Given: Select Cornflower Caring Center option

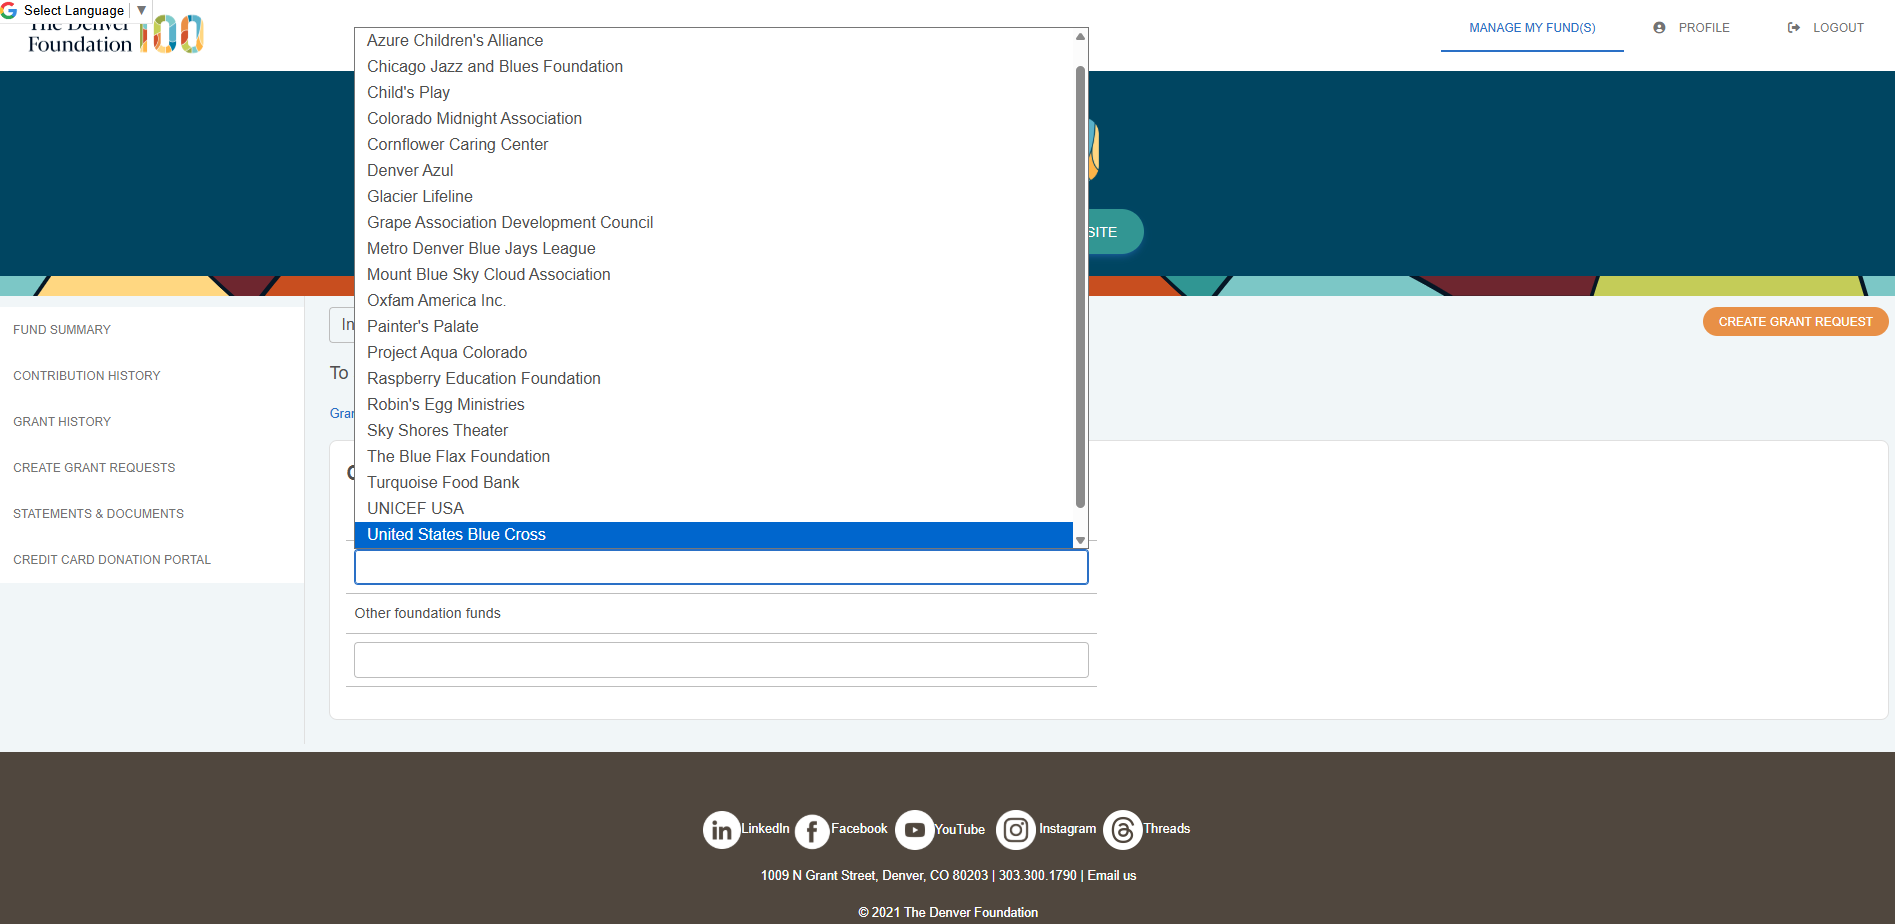Looking at the screenshot, I should [x=714, y=145].
